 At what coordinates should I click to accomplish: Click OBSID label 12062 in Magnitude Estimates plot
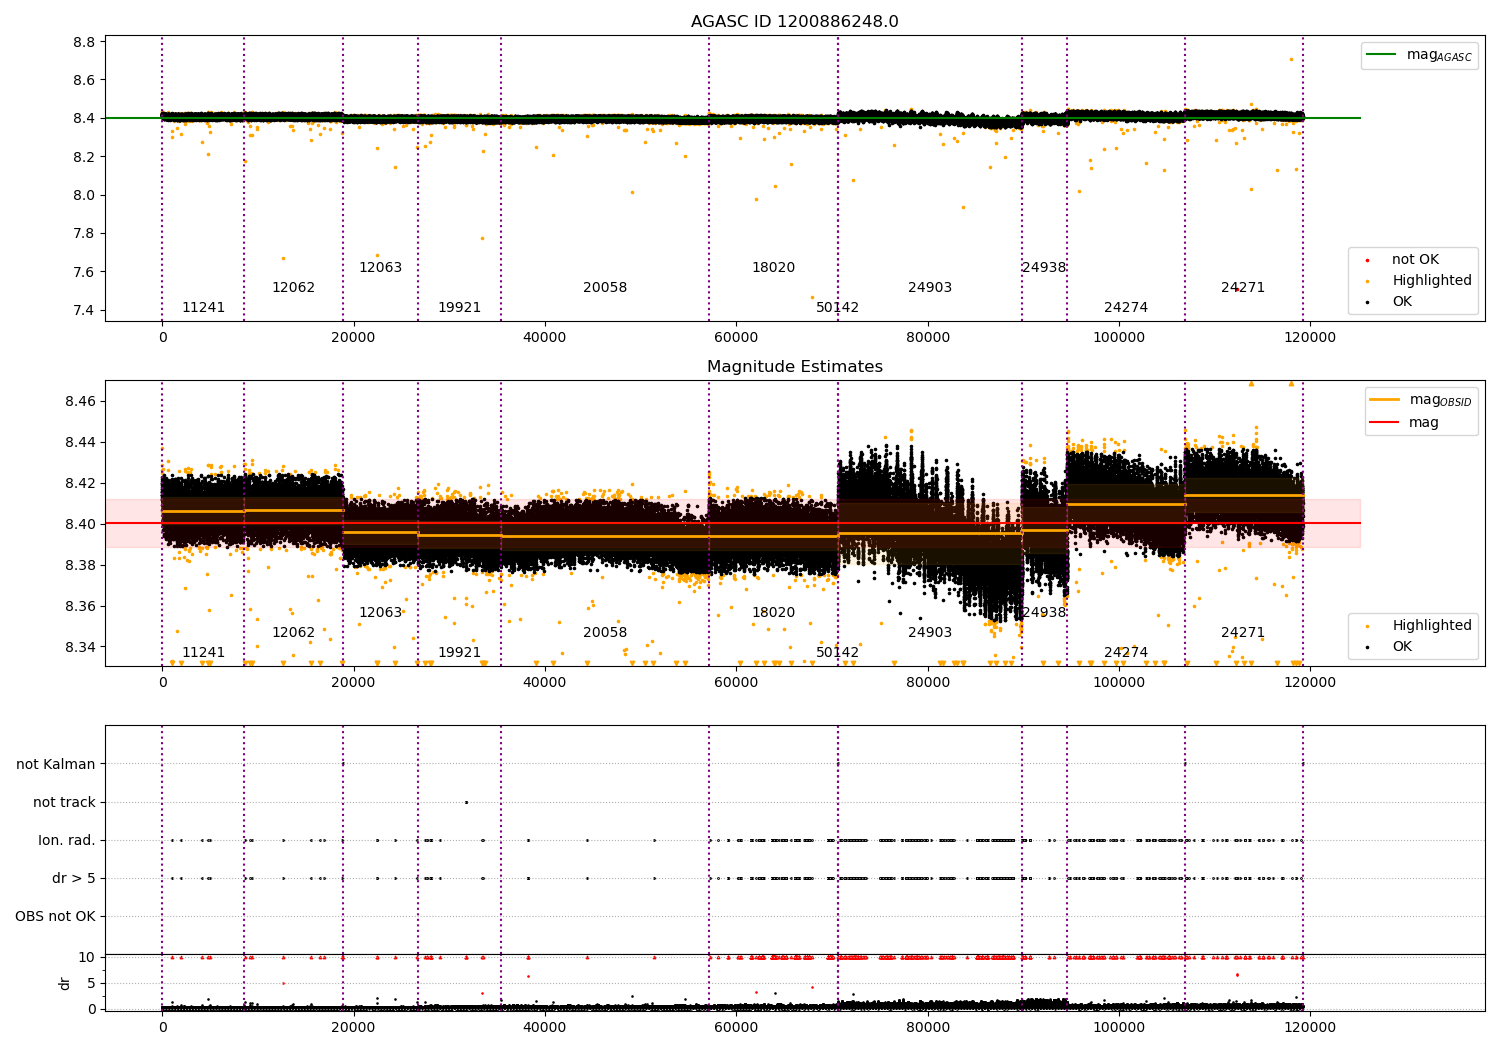click(x=293, y=633)
